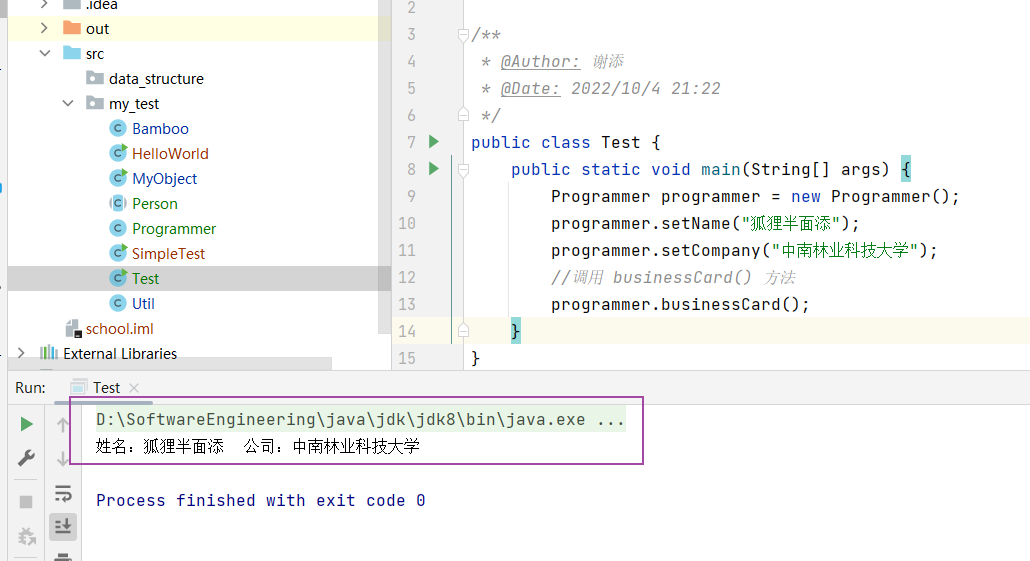
Task: Click the up arrow in Run console
Action: [62, 424]
